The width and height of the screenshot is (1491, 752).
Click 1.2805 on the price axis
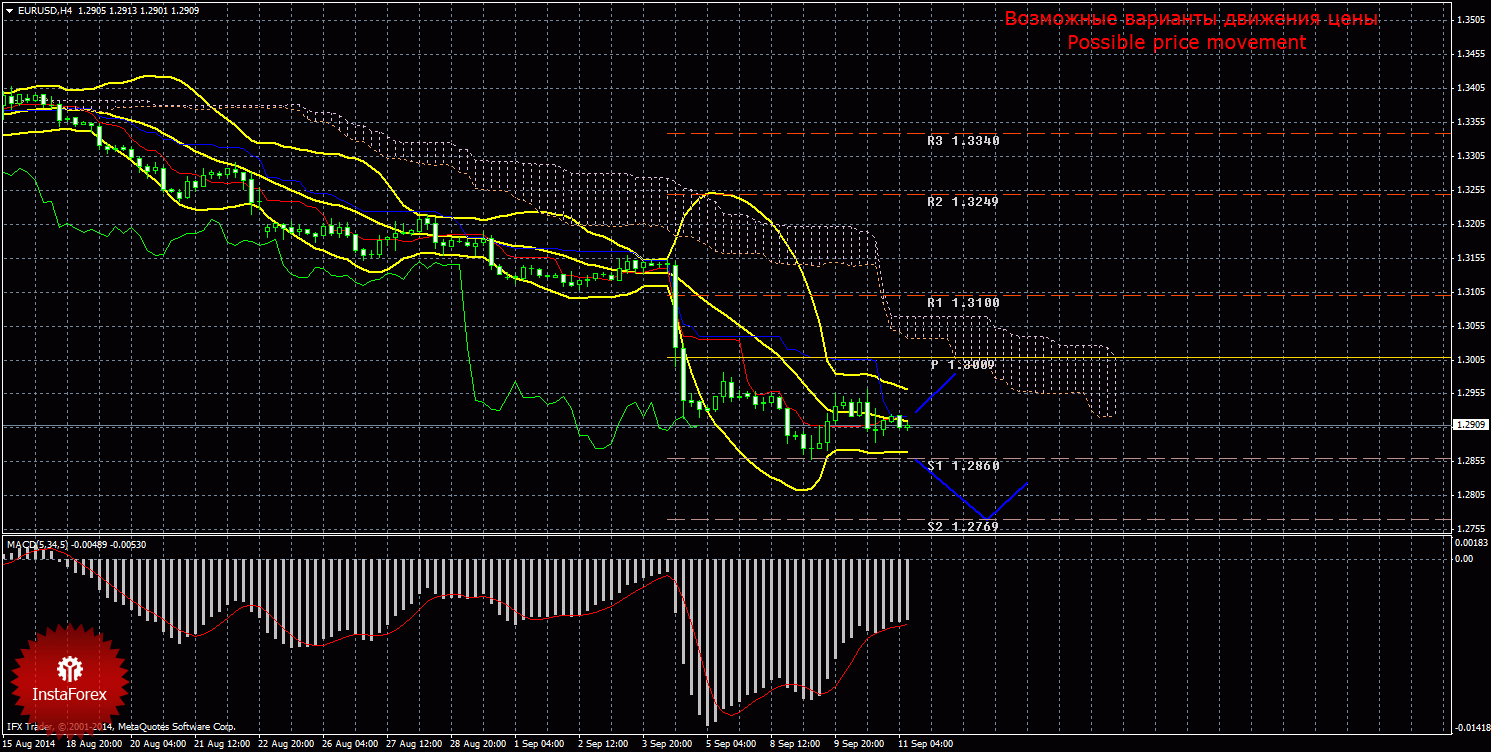point(1472,495)
